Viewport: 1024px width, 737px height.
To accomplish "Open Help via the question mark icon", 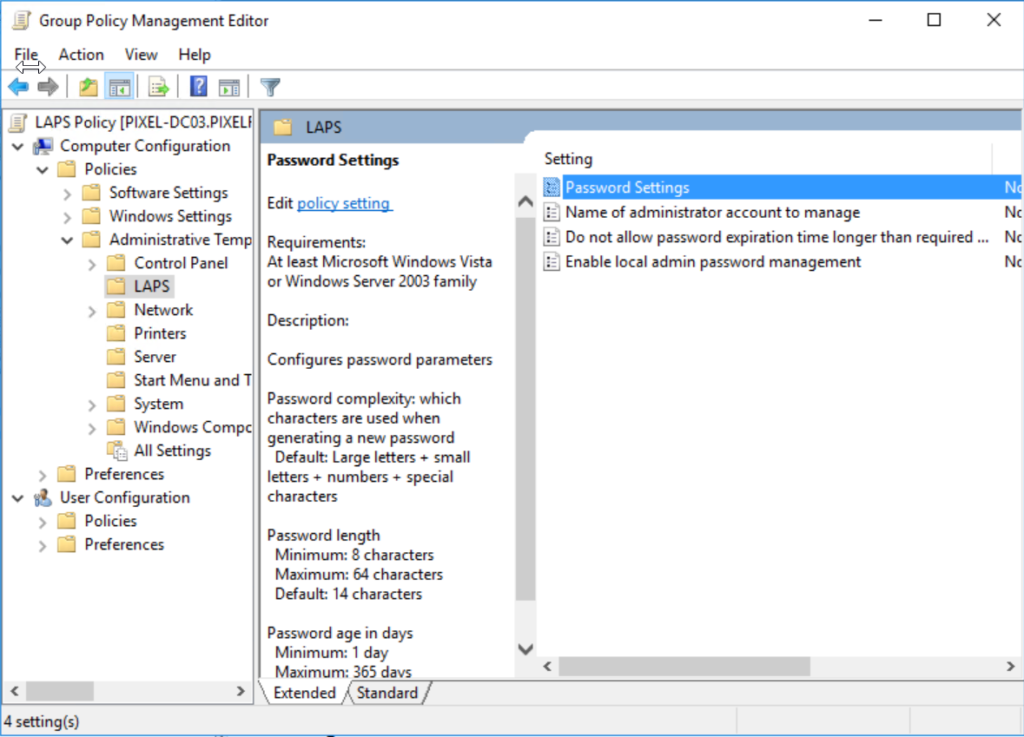I will 198,86.
